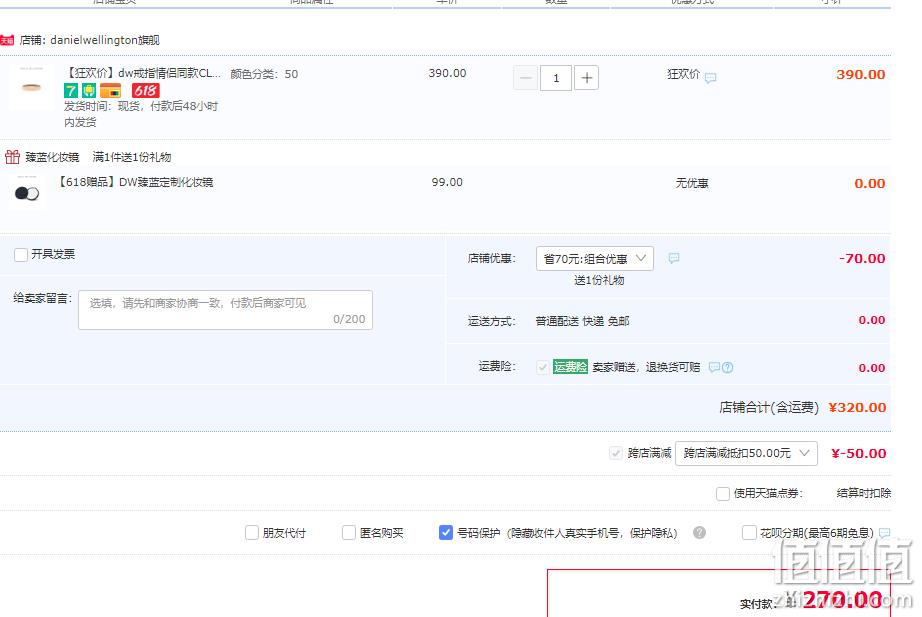
Task: Click the red 390.00 subtotal
Action: [860, 75]
